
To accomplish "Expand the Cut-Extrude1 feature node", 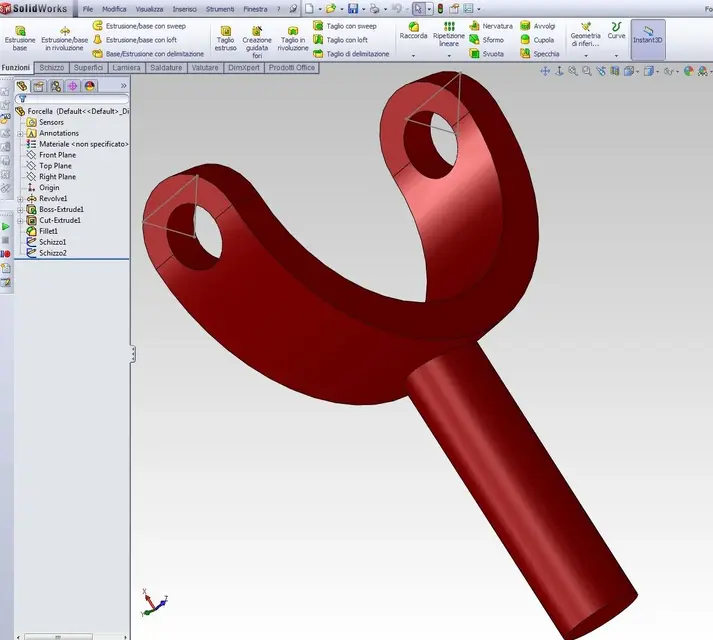I will 20,221.
